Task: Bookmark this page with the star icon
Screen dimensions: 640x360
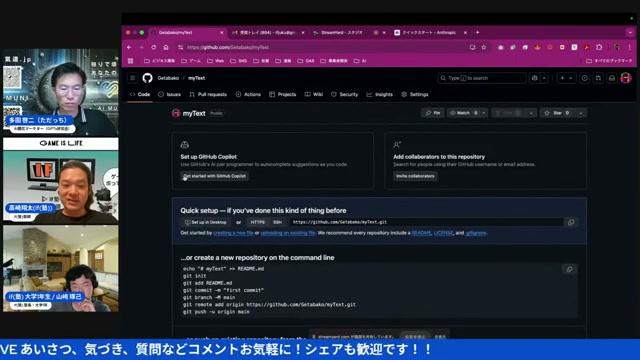Action: 484,47
